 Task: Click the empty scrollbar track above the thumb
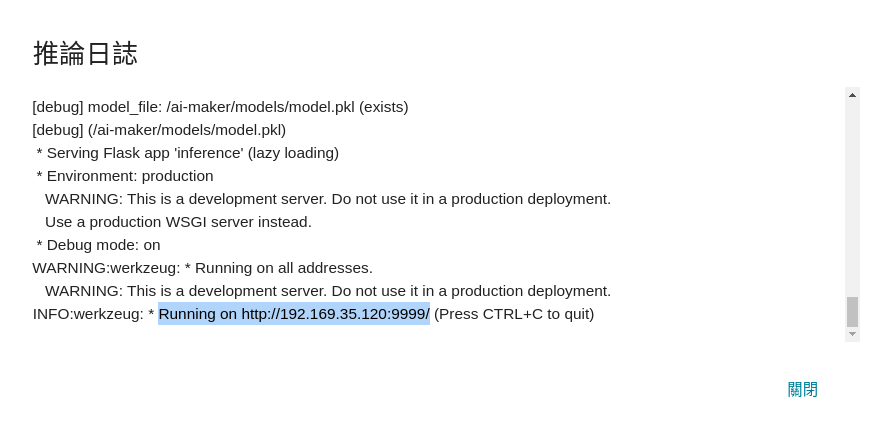[x=852, y=198]
